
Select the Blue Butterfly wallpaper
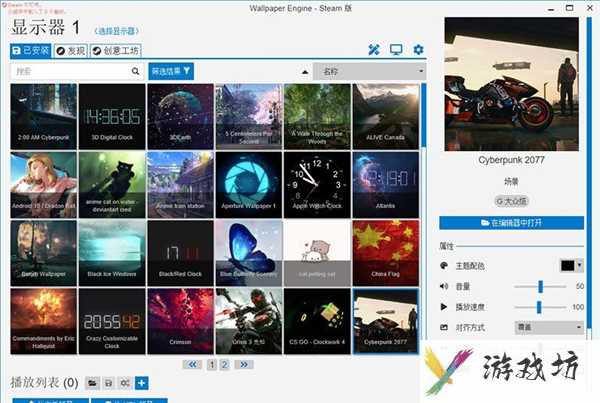pyautogui.click(x=249, y=253)
